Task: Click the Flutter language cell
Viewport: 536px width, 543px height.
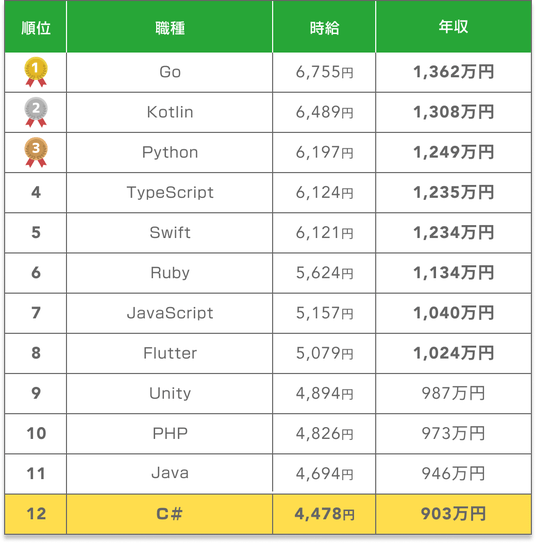Action: click(170, 353)
